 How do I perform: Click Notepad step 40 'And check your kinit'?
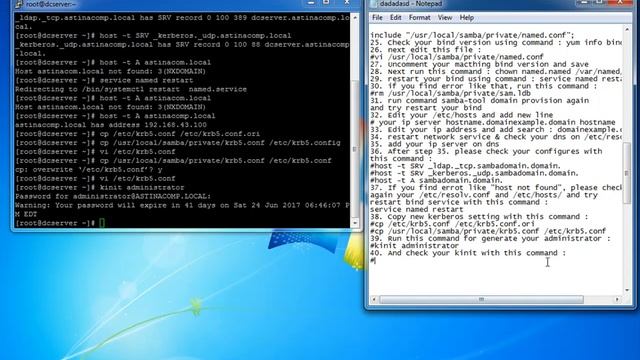tap(468, 253)
